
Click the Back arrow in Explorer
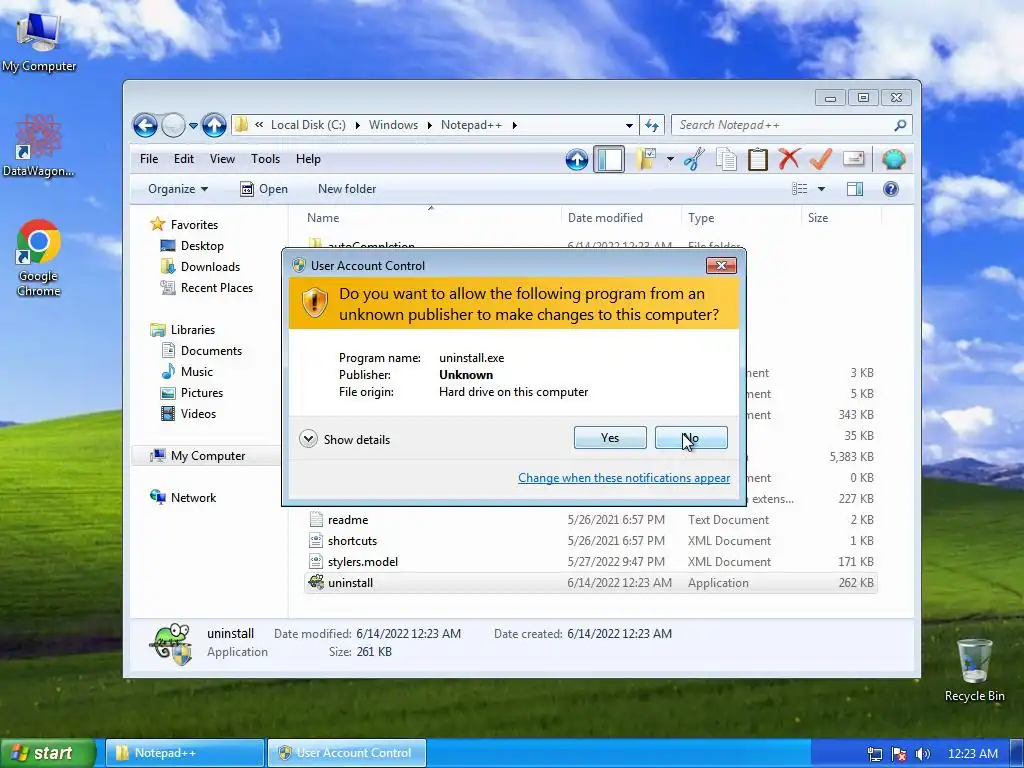pyautogui.click(x=145, y=125)
